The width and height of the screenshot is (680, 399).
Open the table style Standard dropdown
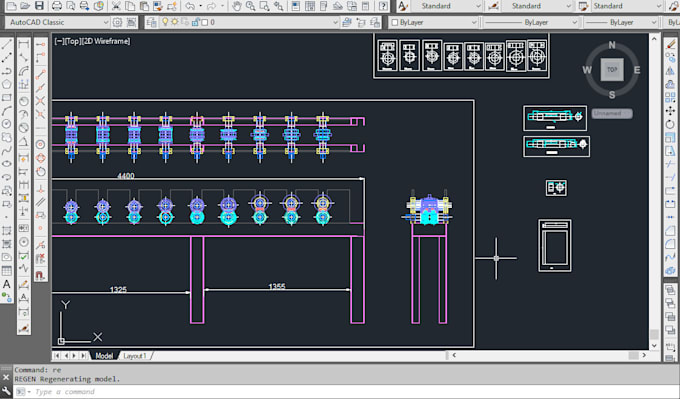pos(627,6)
